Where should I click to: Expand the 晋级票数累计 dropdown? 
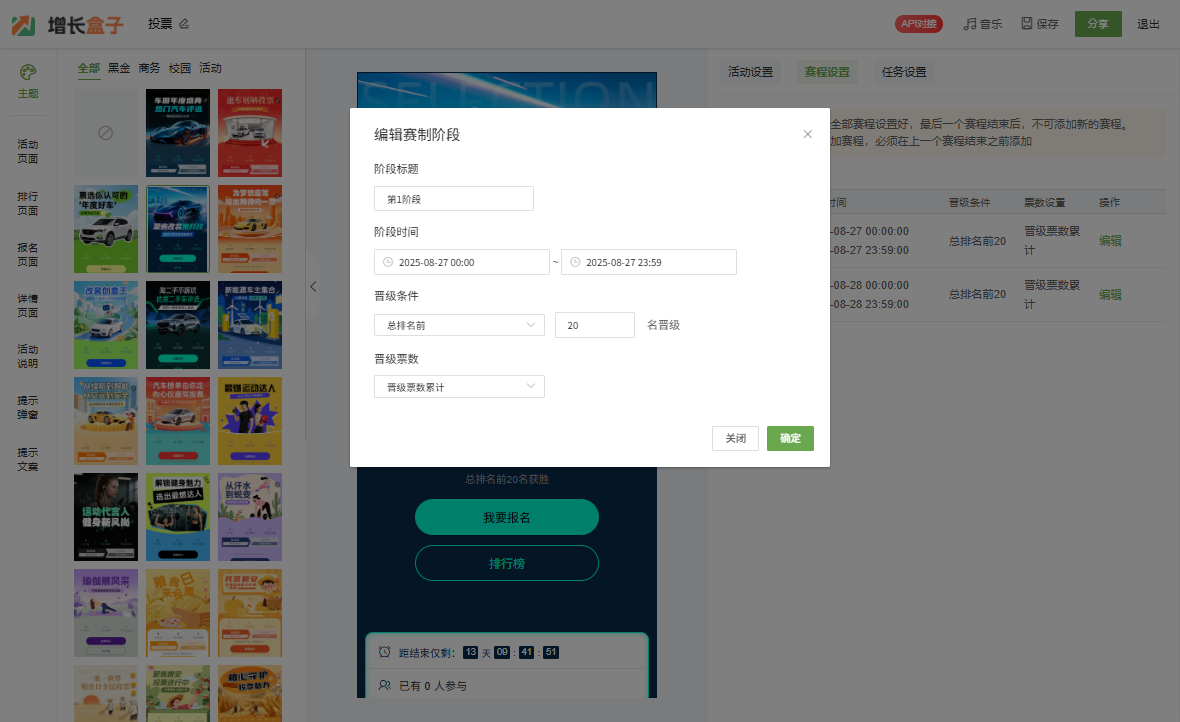pyautogui.click(x=459, y=387)
